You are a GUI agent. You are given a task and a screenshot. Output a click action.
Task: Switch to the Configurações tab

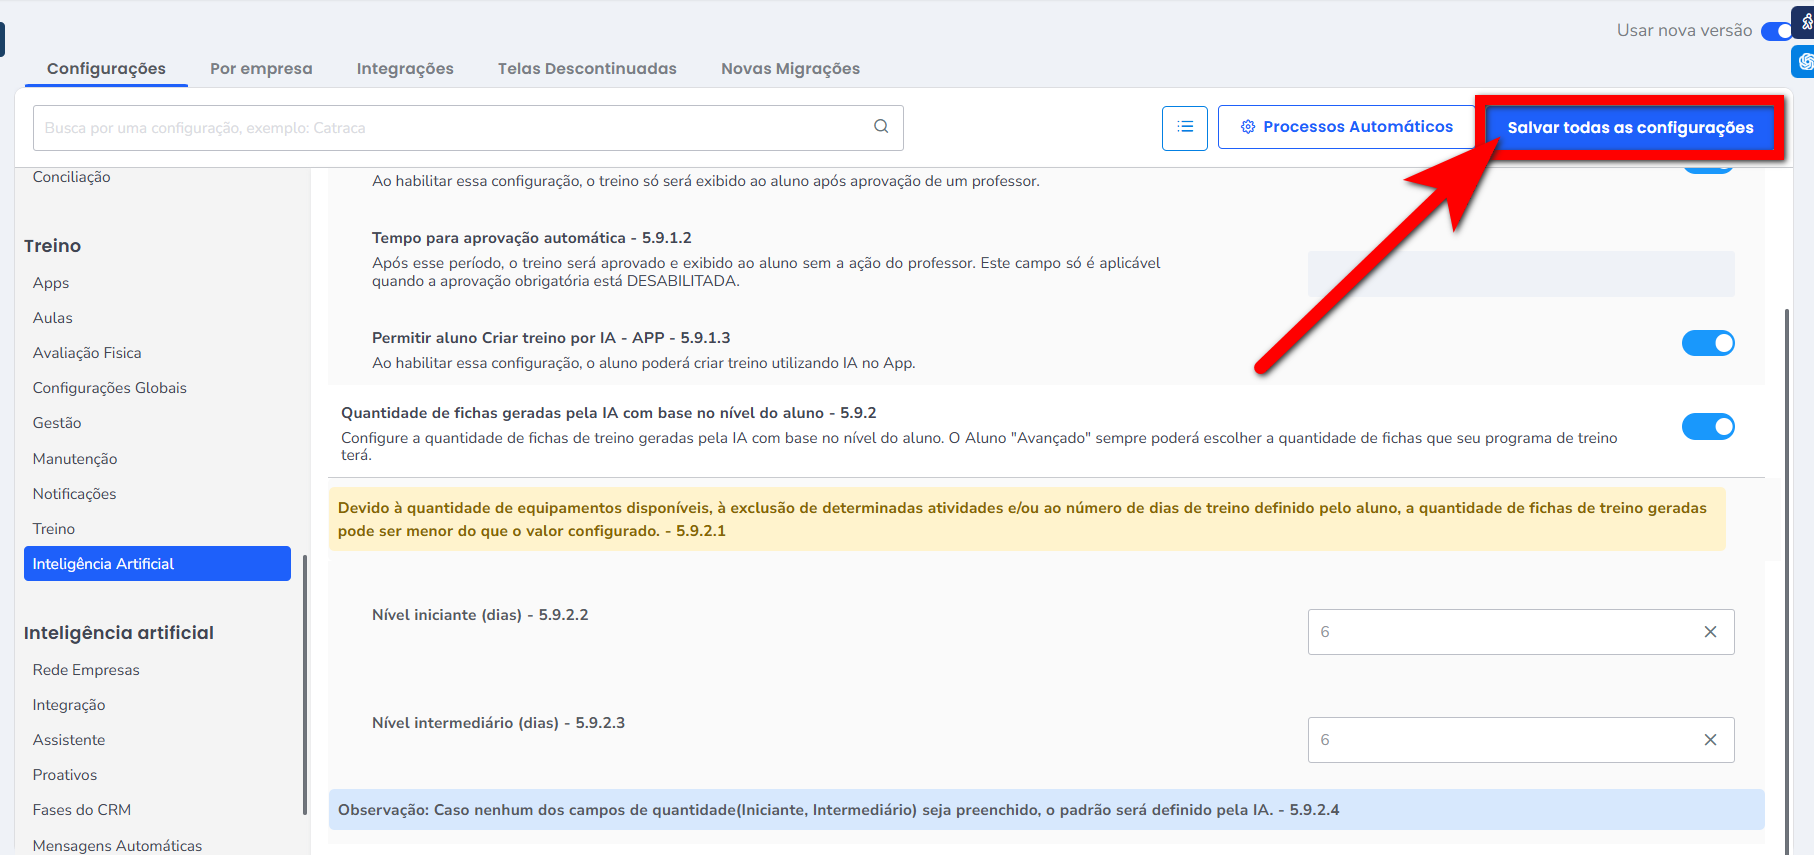click(x=106, y=68)
